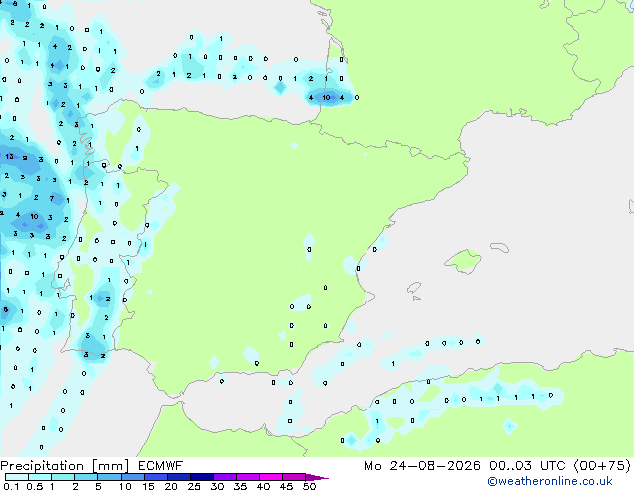Click the 30 to 35 mm purple legend swatch
This screenshot has width=634, height=490.
click(225, 477)
